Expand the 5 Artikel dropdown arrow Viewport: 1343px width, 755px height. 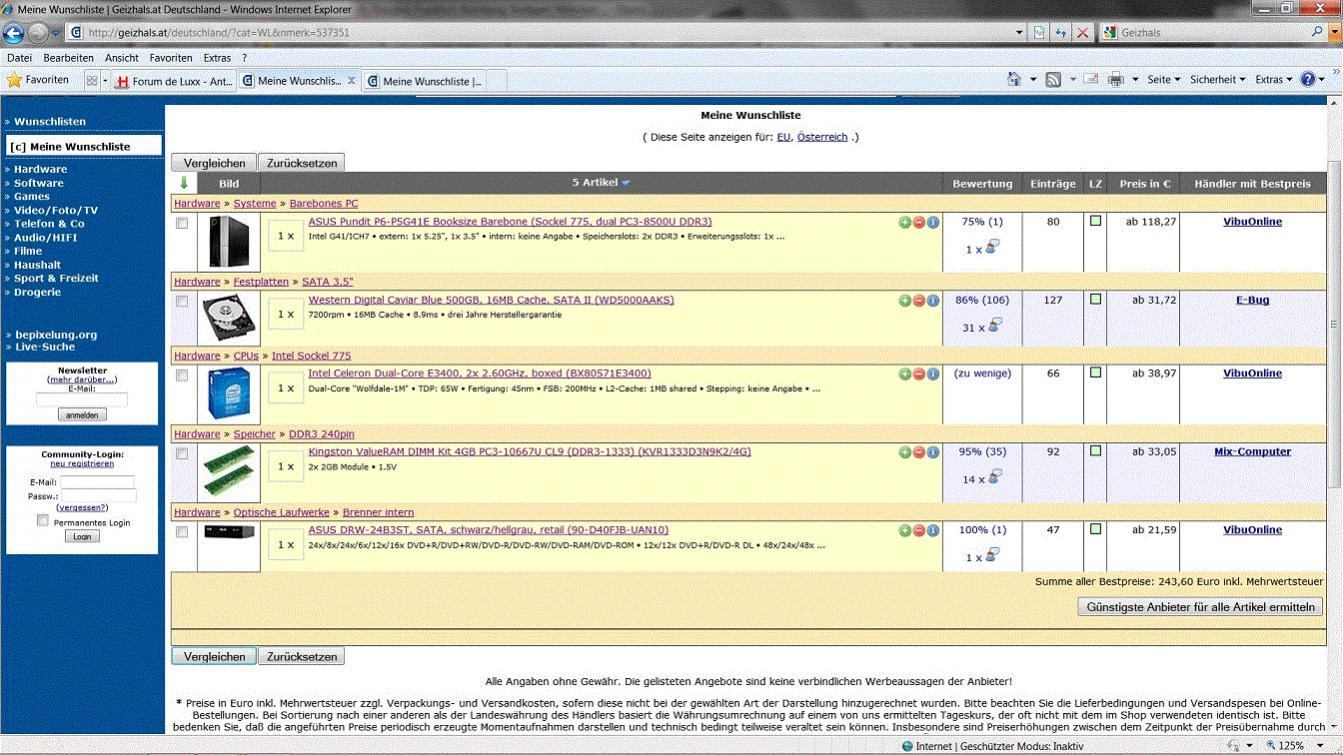click(625, 183)
